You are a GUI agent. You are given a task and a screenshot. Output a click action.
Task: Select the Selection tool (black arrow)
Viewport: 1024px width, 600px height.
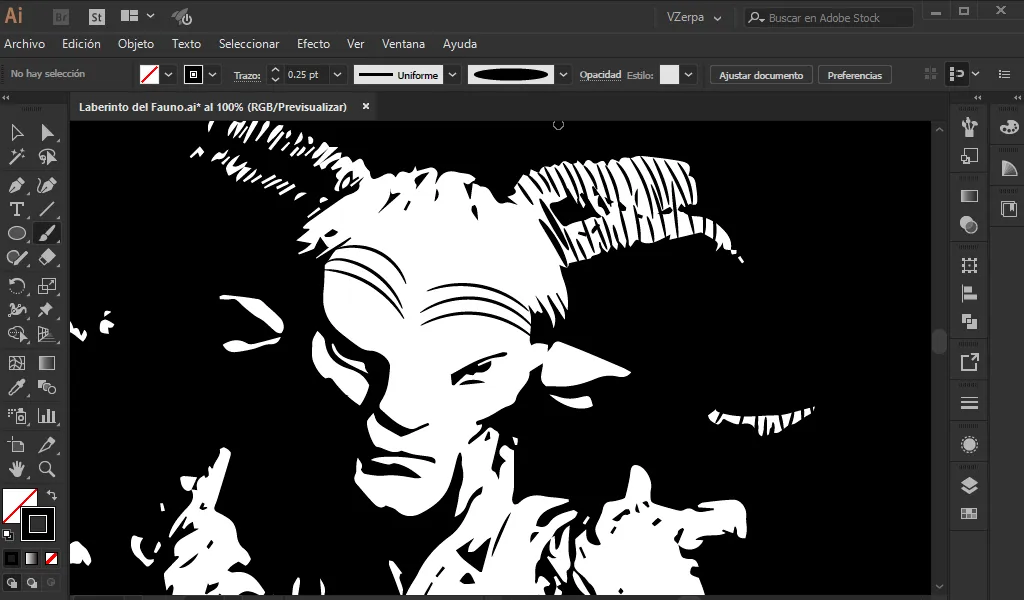[17, 133]
